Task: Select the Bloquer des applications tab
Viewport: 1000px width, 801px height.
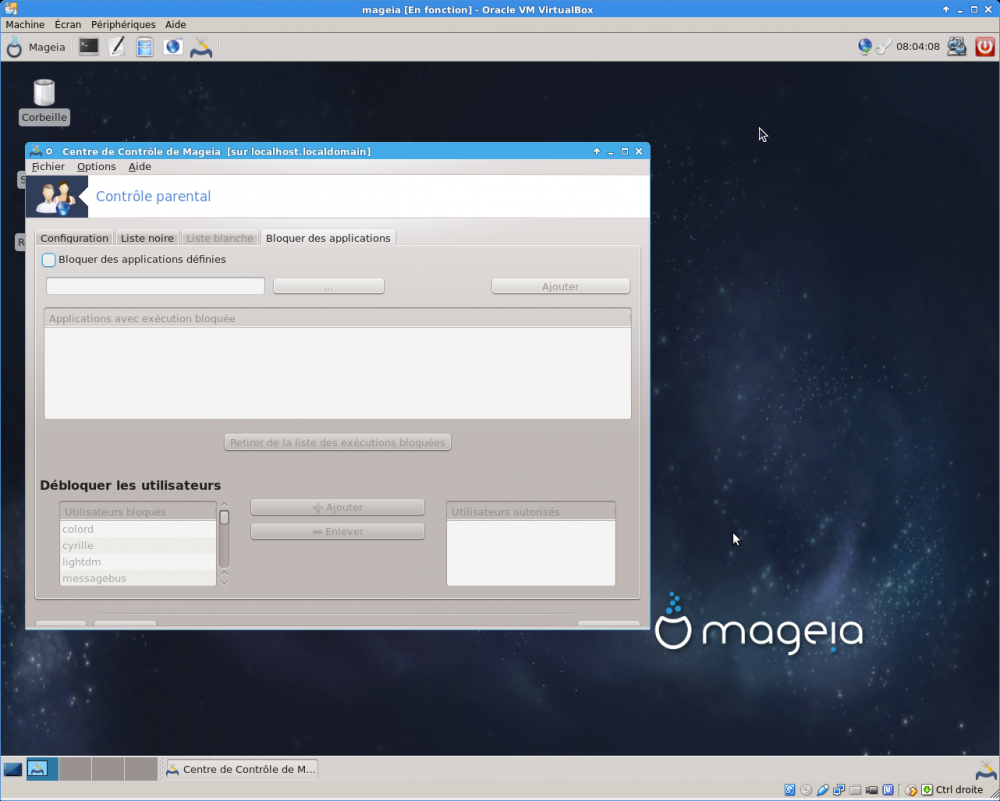Action: [328, 238]
